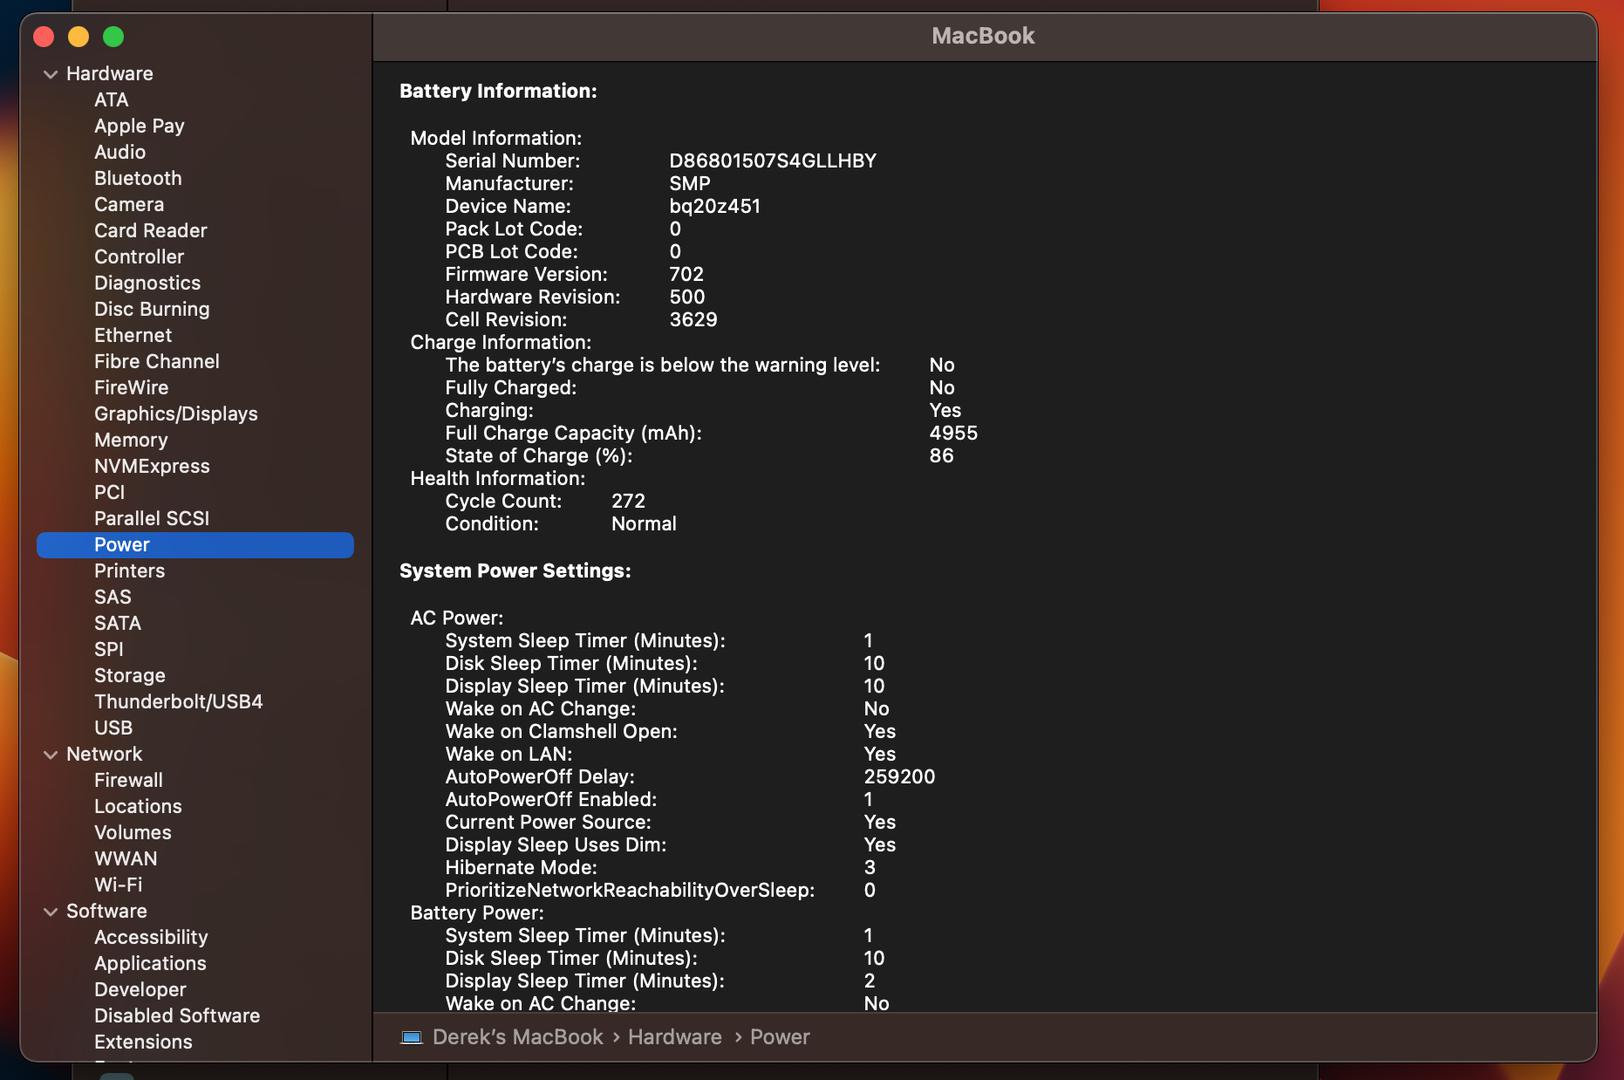Click Derek's MacBook in path bar

point(518,1037)
